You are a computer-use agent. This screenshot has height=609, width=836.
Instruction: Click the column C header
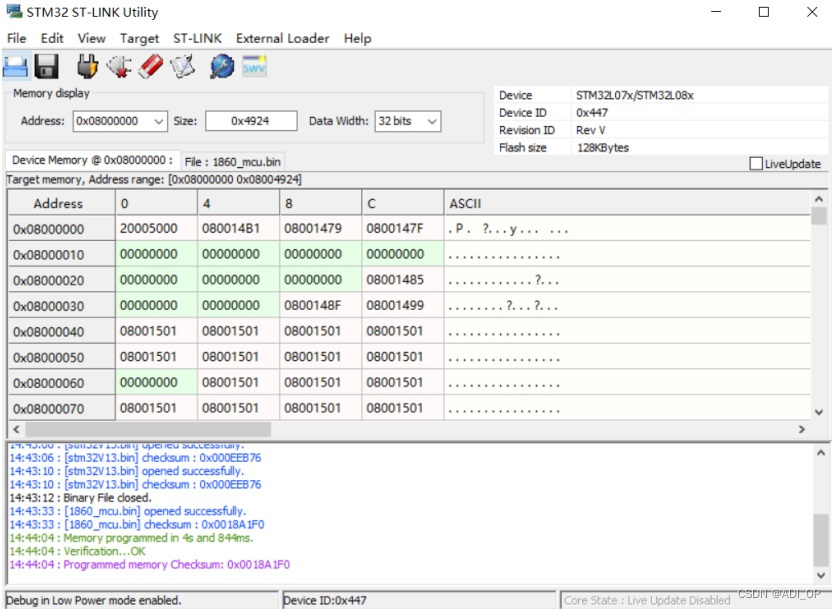point(403,203)
